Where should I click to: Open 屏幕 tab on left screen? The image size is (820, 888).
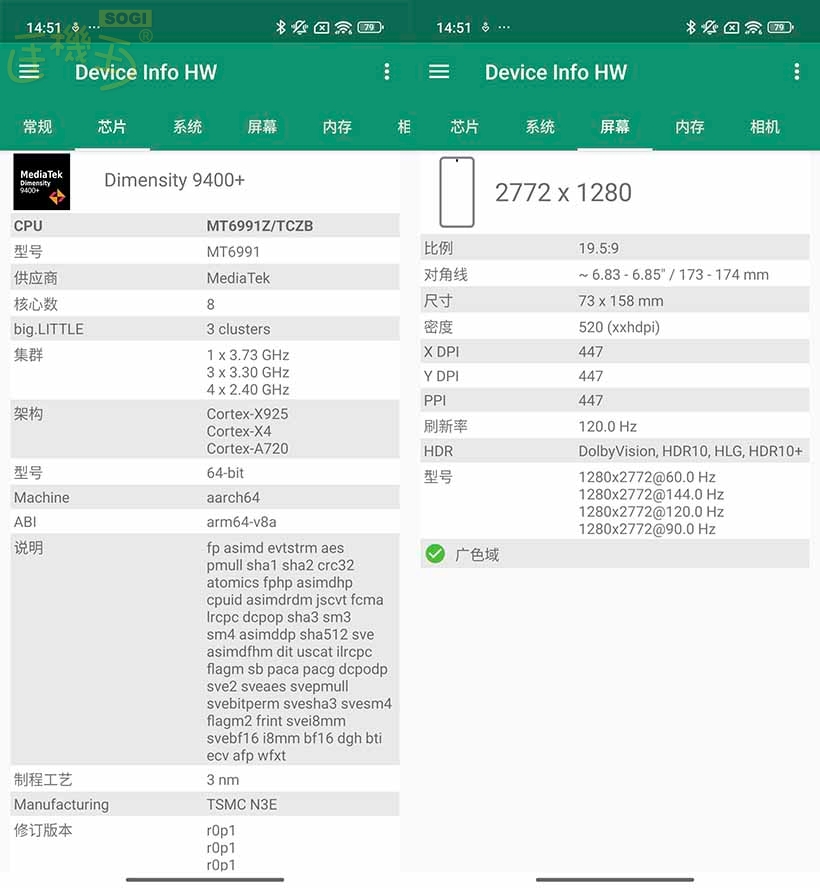262,126
